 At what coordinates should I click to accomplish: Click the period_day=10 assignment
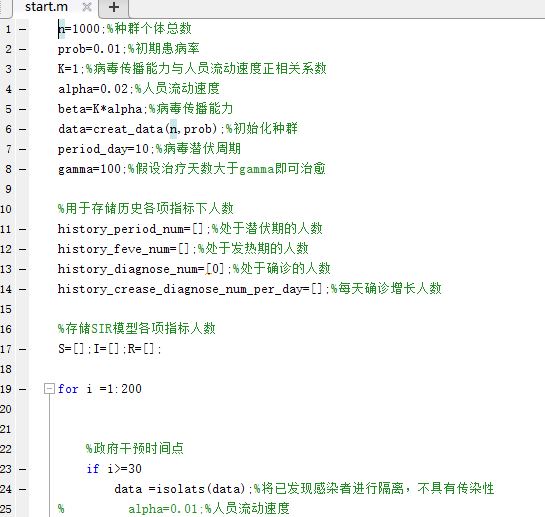click(x=103, y=150)
